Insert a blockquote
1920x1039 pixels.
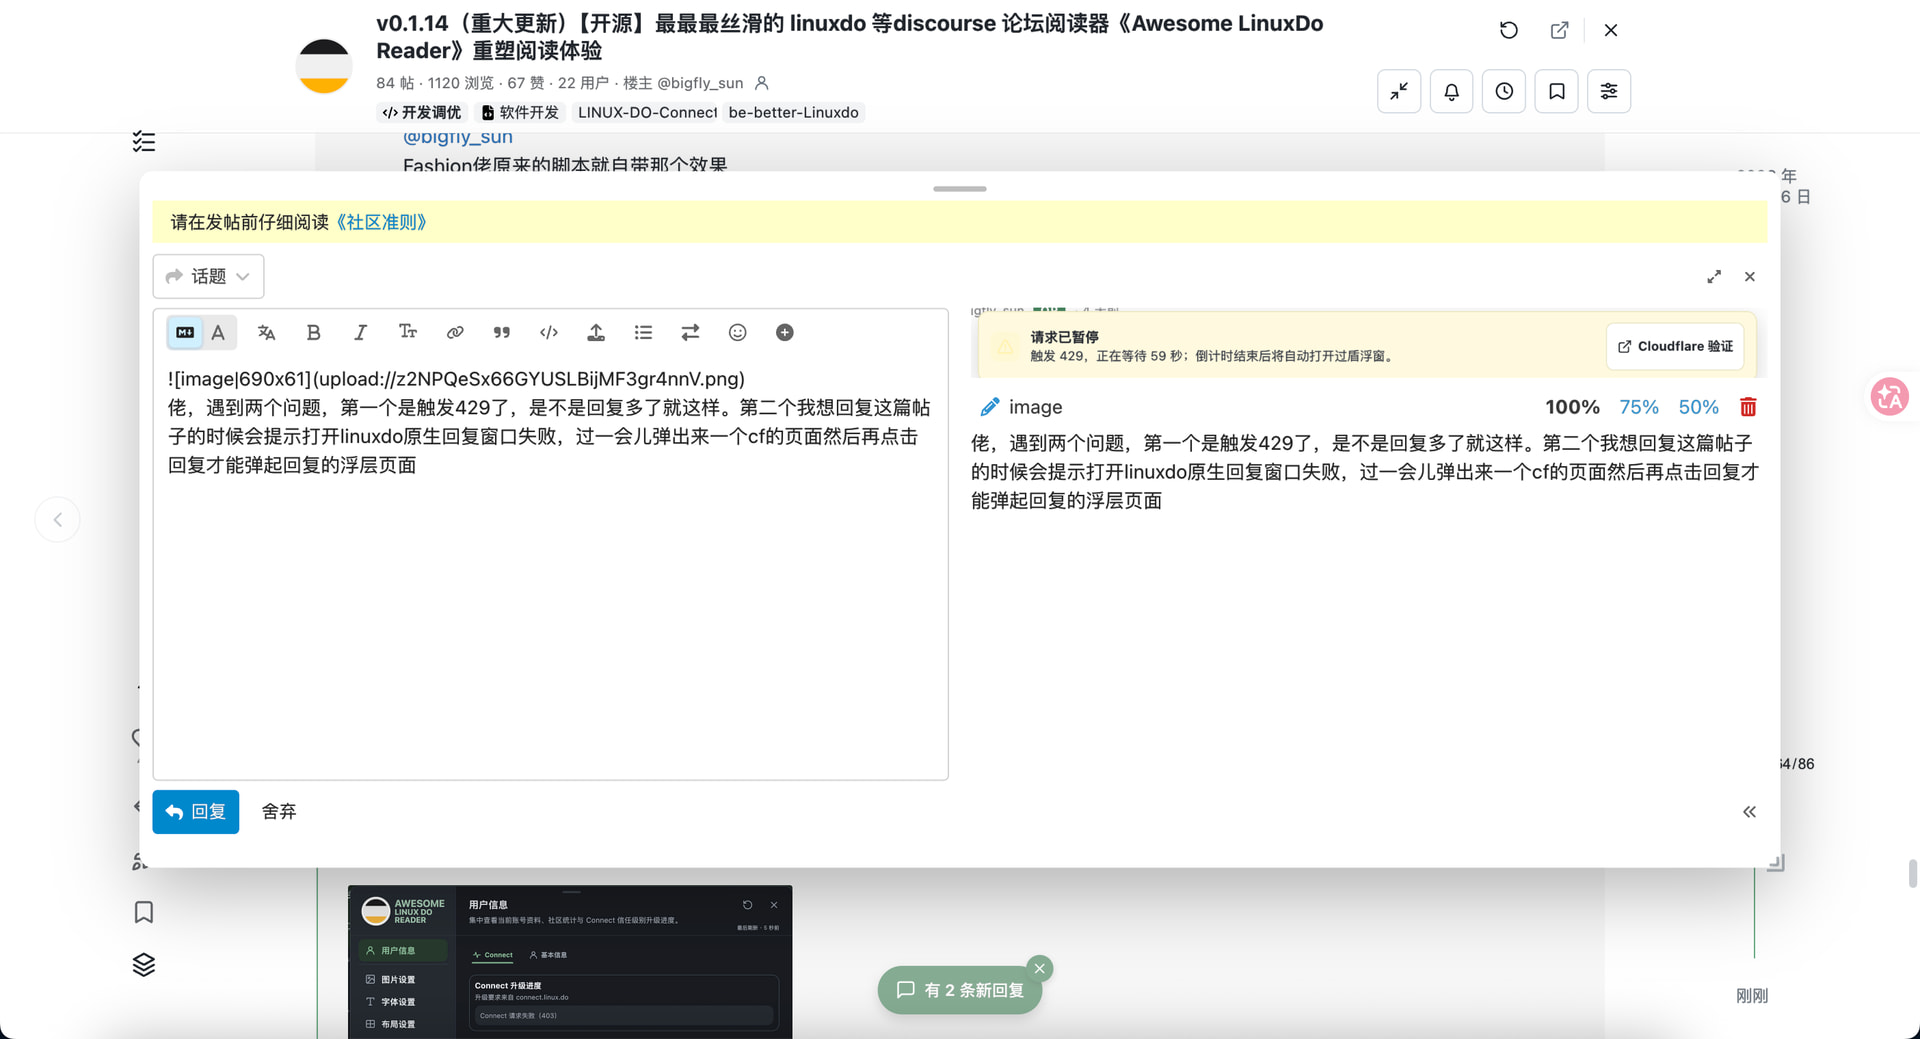(x=502, y=333)
